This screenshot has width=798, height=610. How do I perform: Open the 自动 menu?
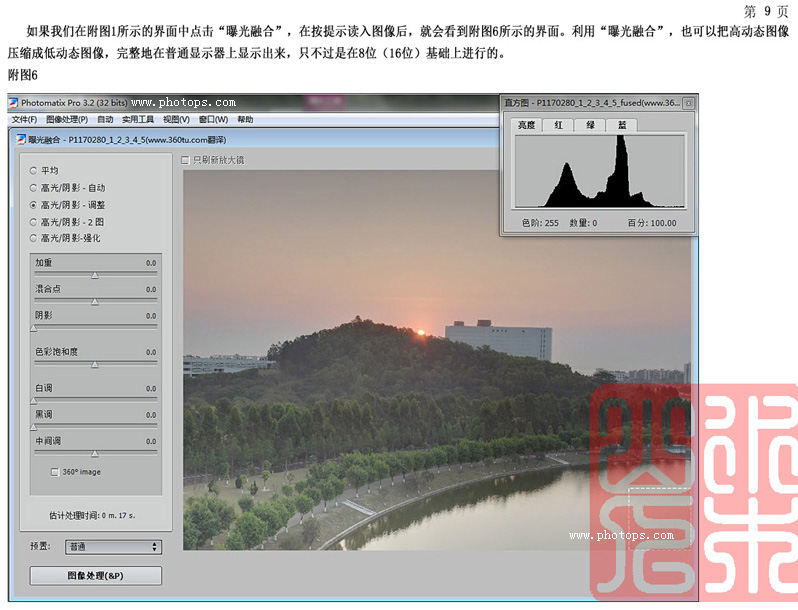105,120
